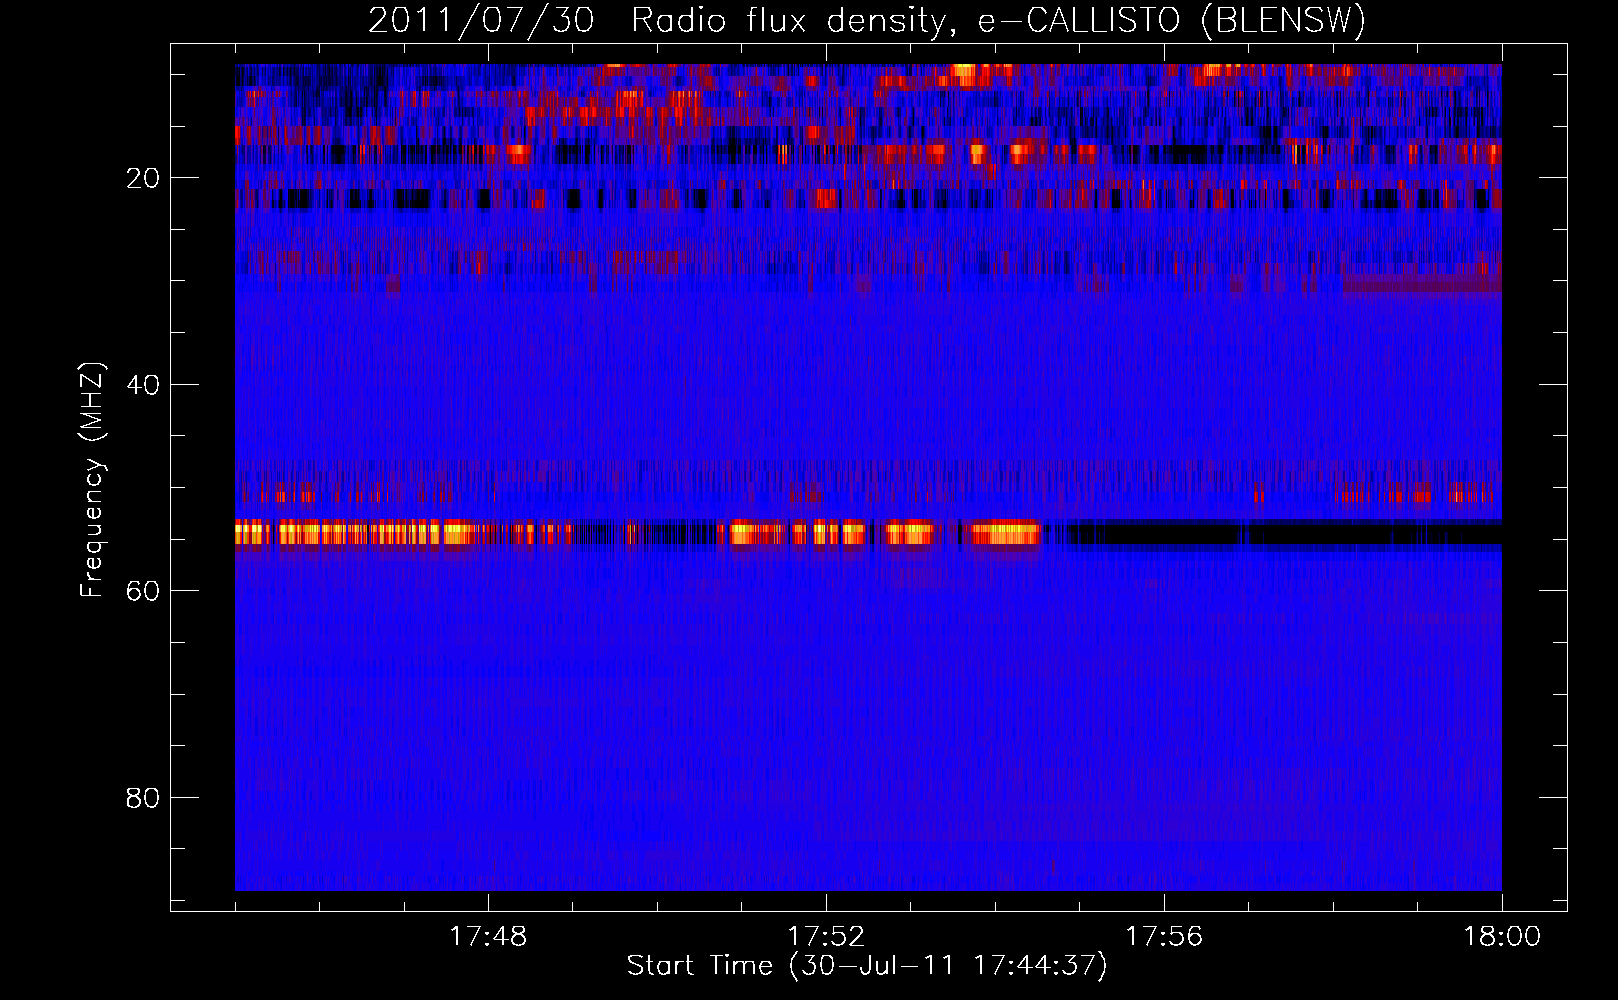Click the 20 frequency tick label
1618x1000 pixels.
point(144,178)
